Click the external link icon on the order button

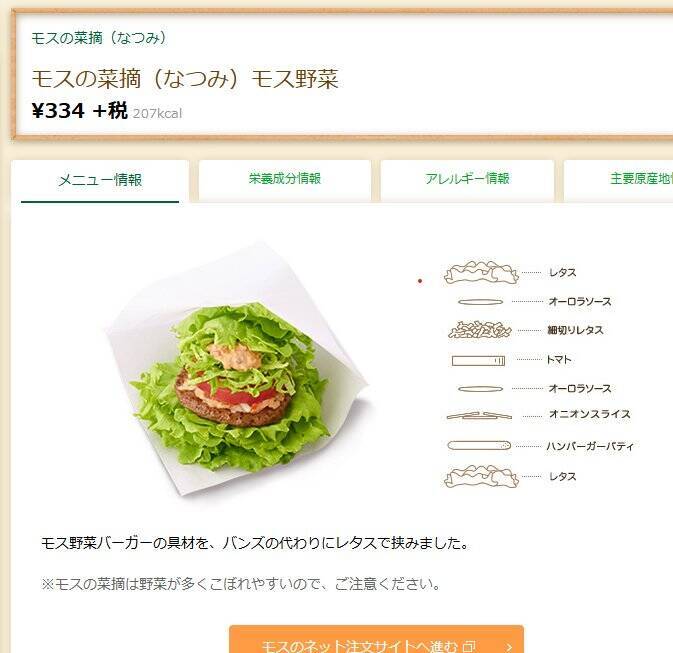469,646
